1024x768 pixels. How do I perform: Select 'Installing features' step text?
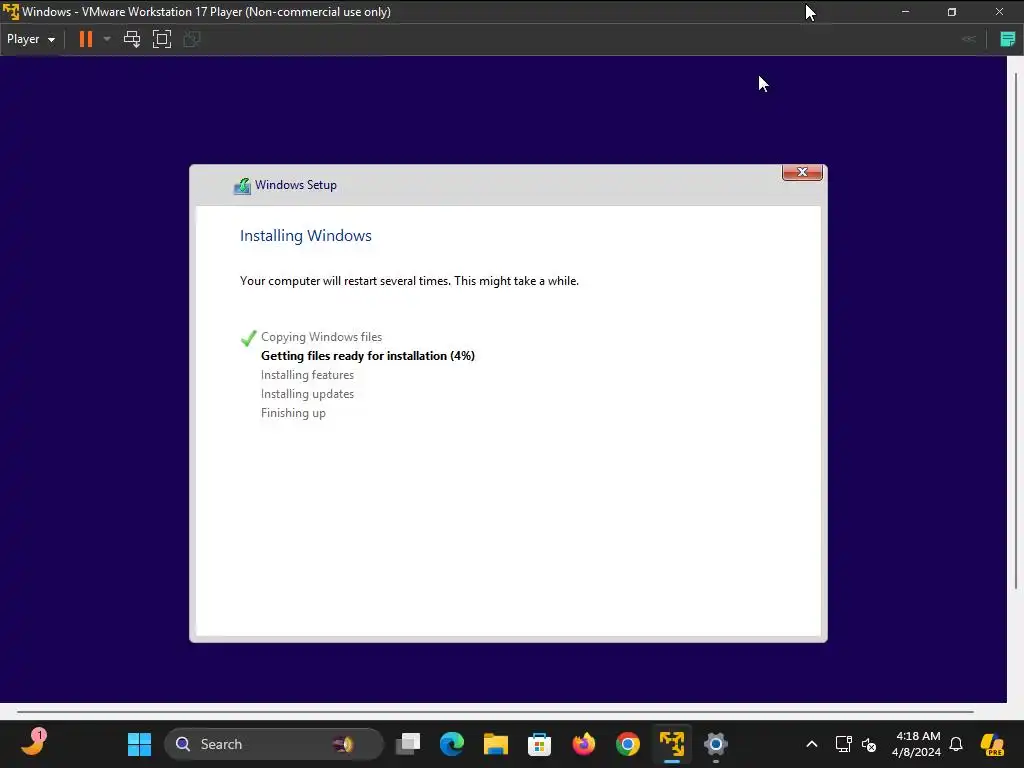308,375
